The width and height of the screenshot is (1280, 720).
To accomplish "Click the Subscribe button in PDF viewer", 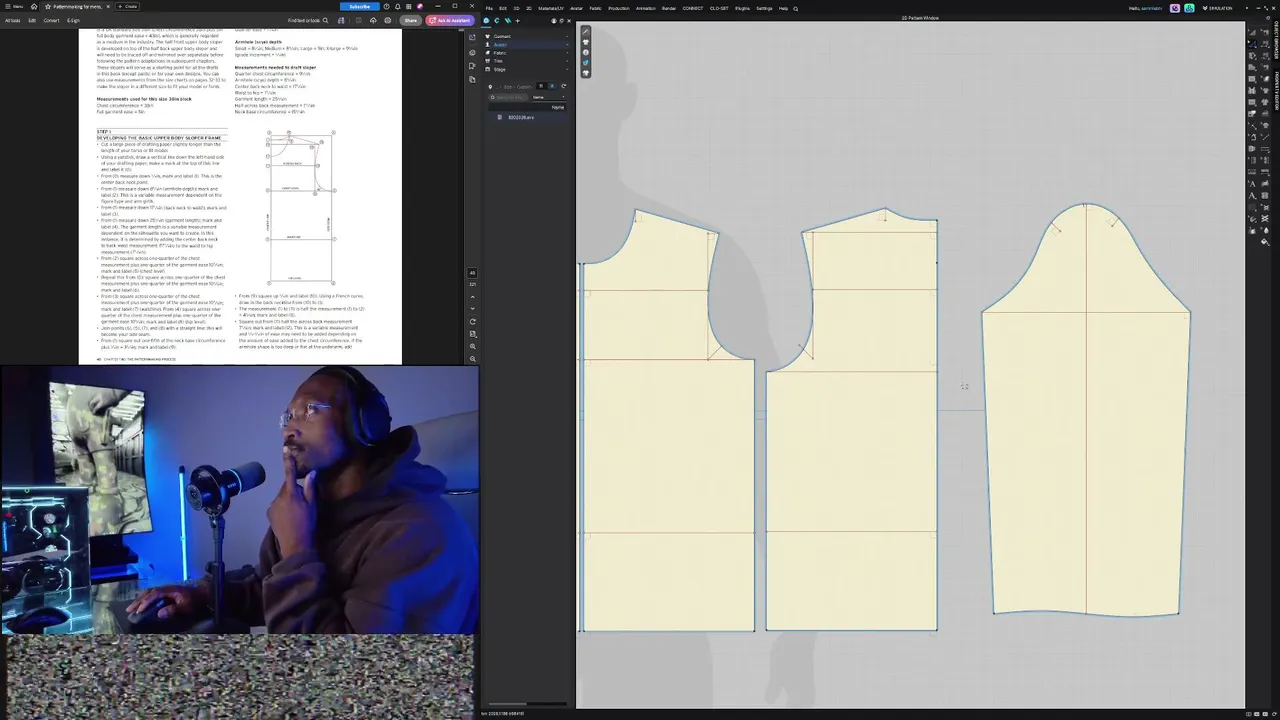I will point(360,7).
